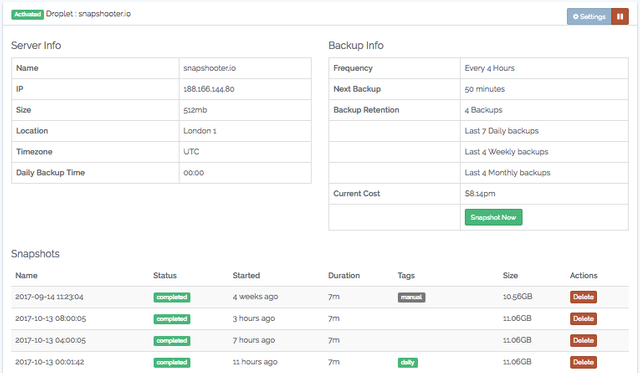
Task: Click the Size column header in Snapshots
Action: tap(510, 275)
